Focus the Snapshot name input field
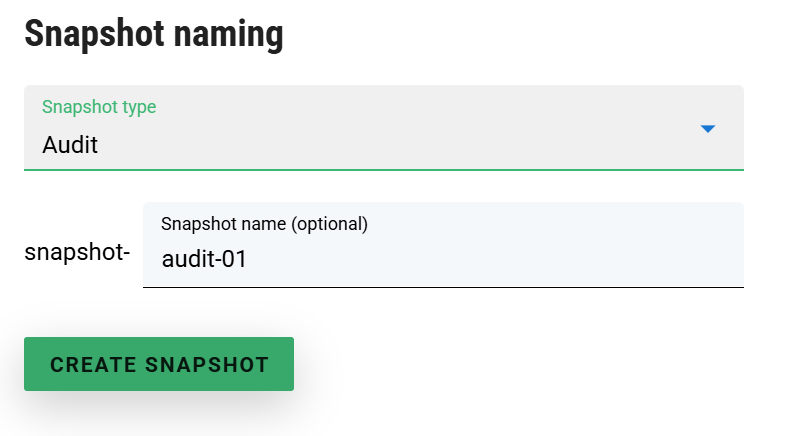 [443, 259]
